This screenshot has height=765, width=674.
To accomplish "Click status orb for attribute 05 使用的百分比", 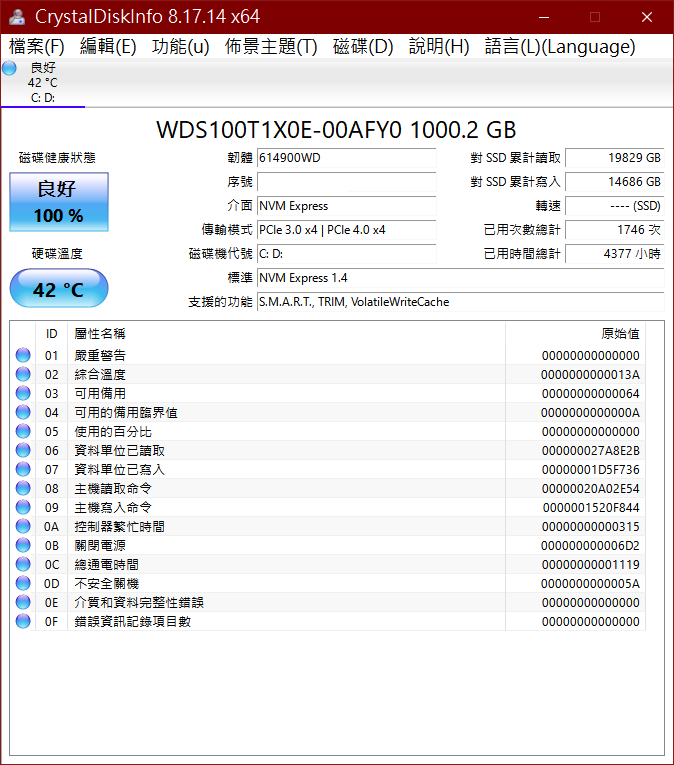I will click(23, 431).
